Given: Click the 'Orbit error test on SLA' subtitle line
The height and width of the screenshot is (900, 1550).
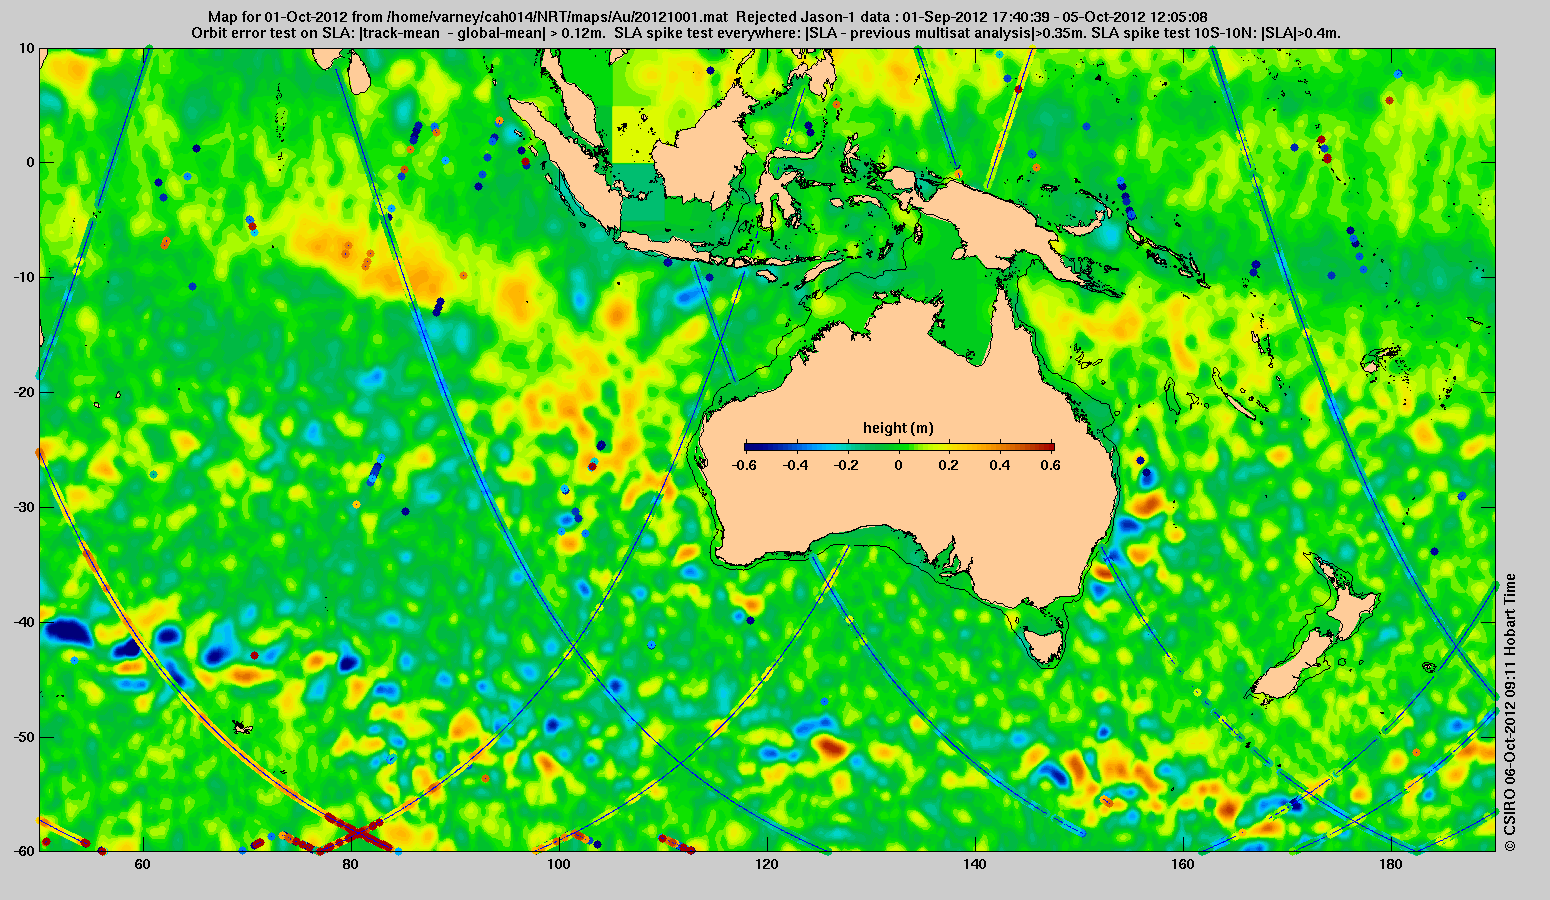Looking at the screenshot, I should click(766, 33).
